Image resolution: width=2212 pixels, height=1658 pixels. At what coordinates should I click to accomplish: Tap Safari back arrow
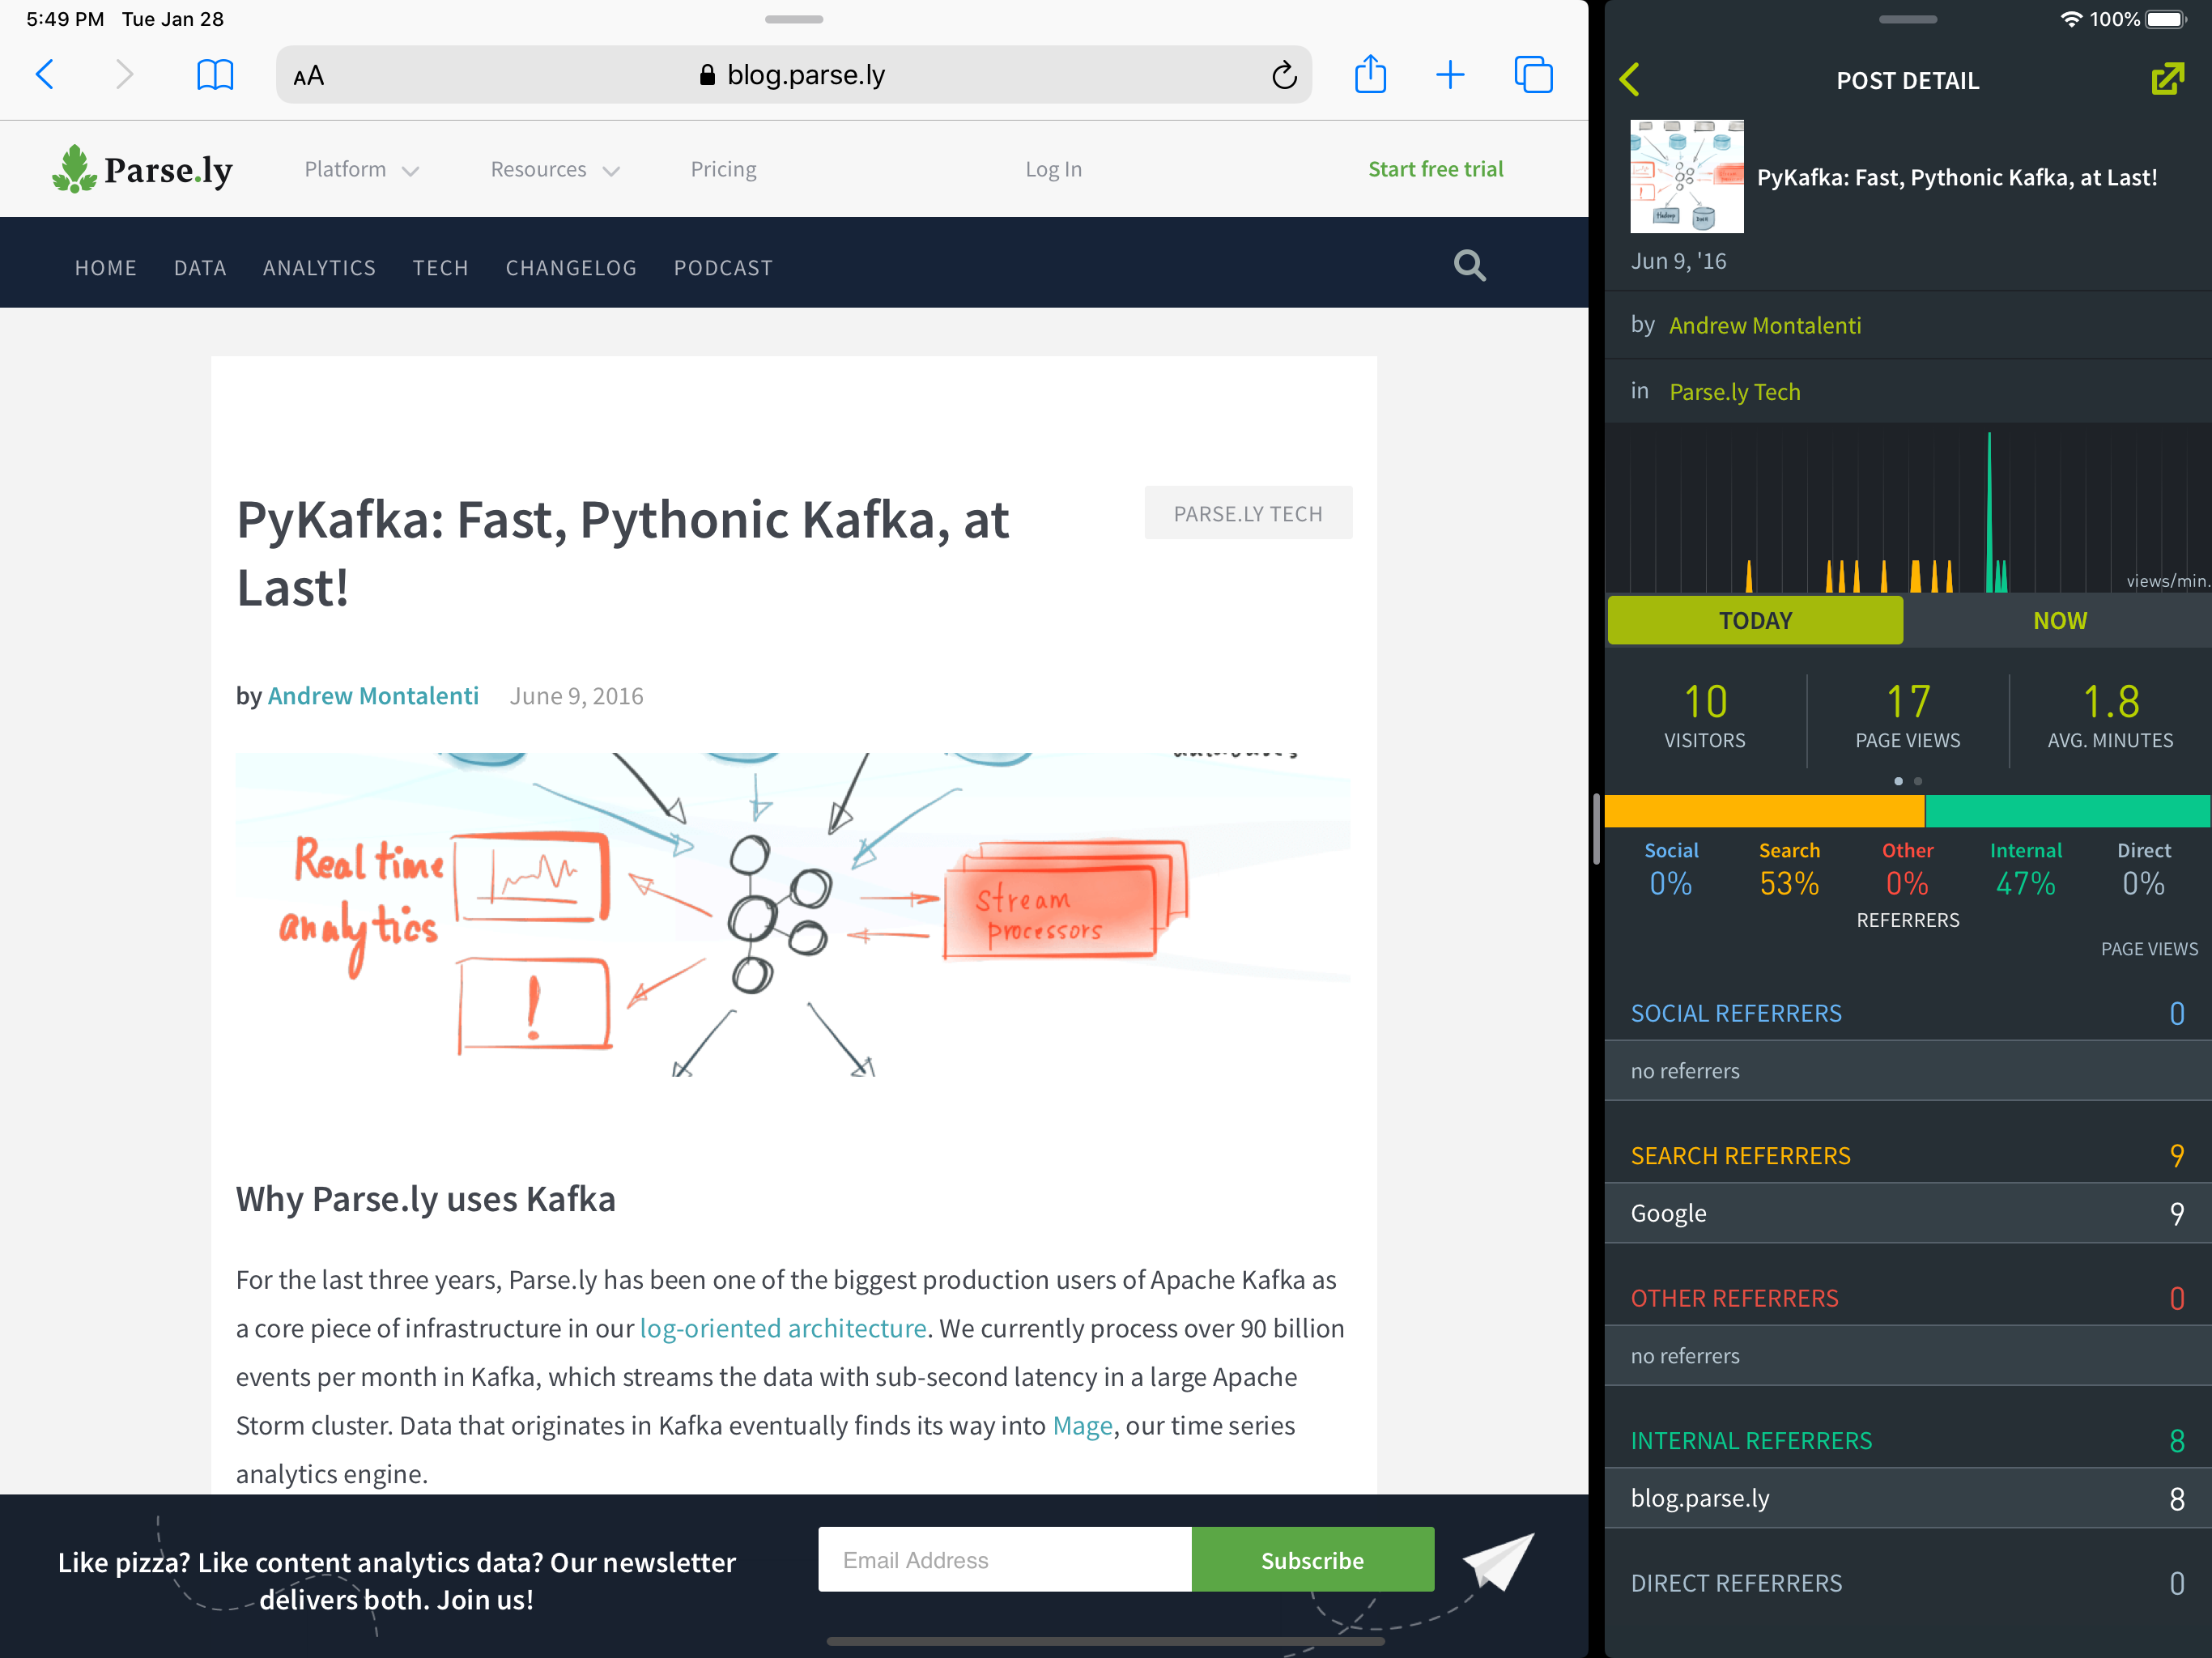45,75
